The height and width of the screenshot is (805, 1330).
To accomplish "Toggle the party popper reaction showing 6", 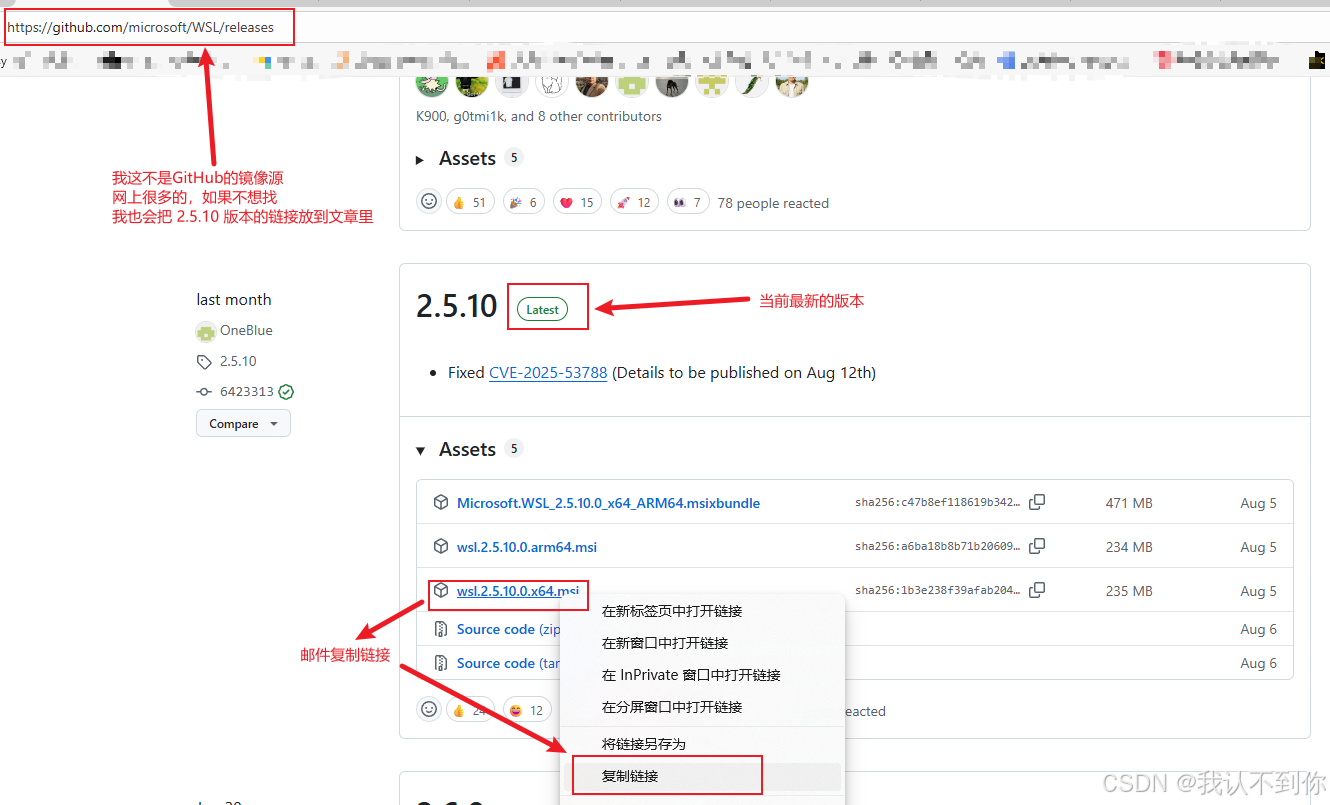I will tap(525, 202).
